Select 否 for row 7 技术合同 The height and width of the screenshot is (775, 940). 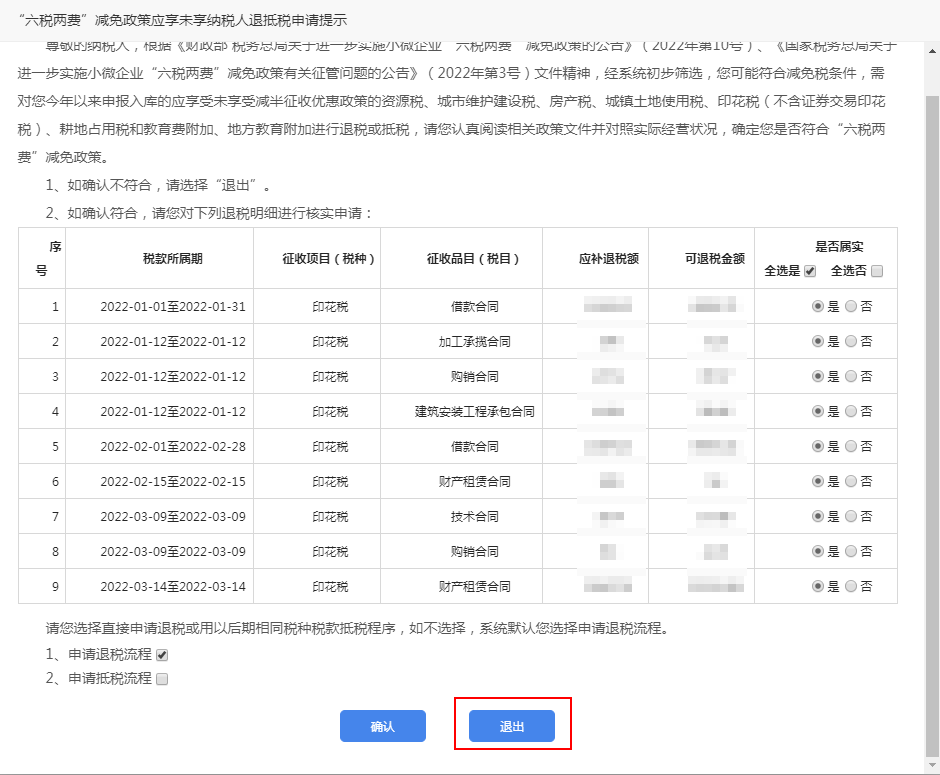coord(851,516)
